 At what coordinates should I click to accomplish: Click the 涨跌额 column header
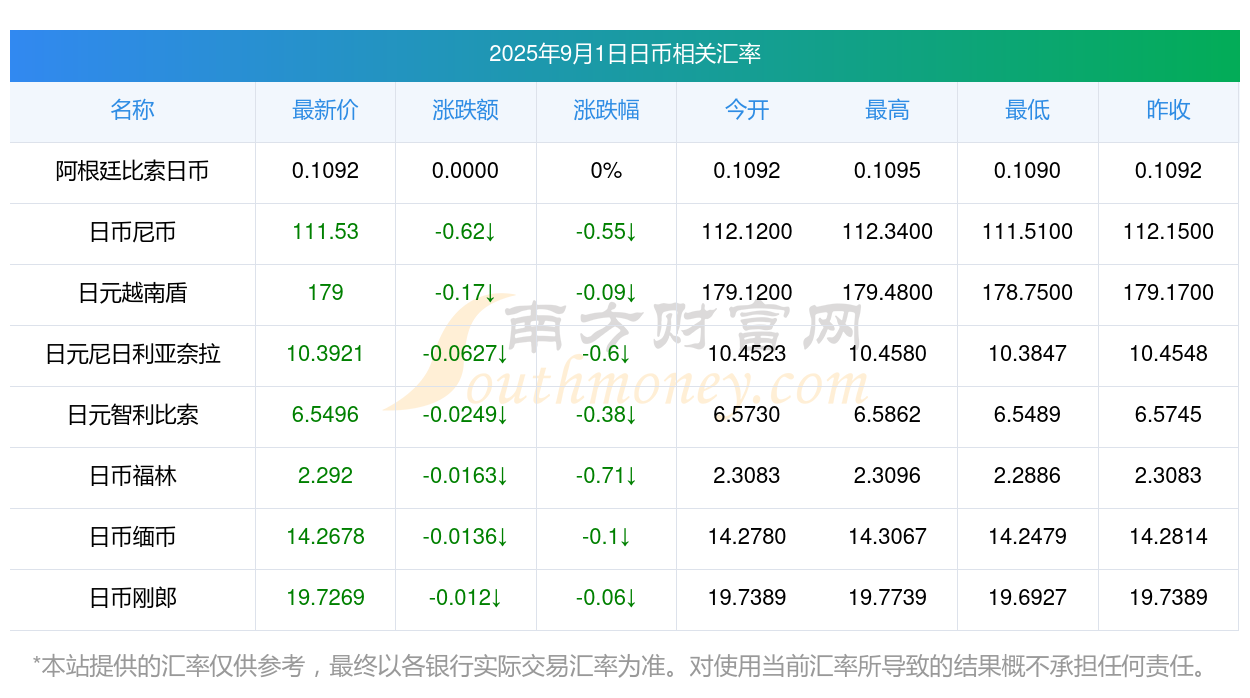click(x=466, y=110)
